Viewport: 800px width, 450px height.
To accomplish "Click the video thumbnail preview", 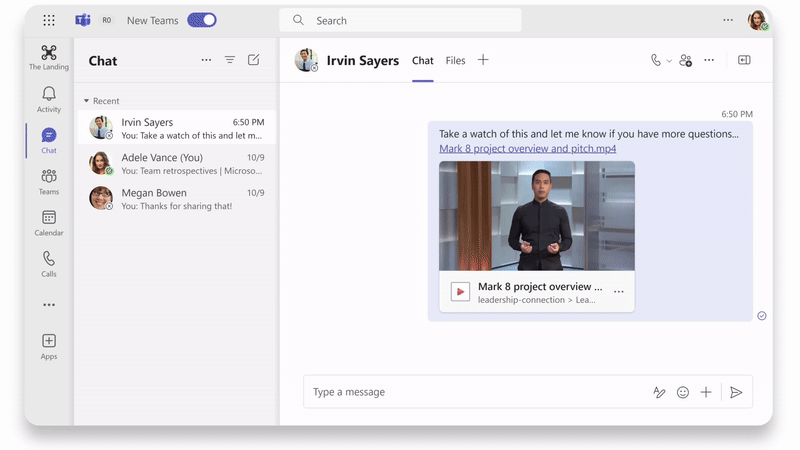I will [x=537, y=216].
